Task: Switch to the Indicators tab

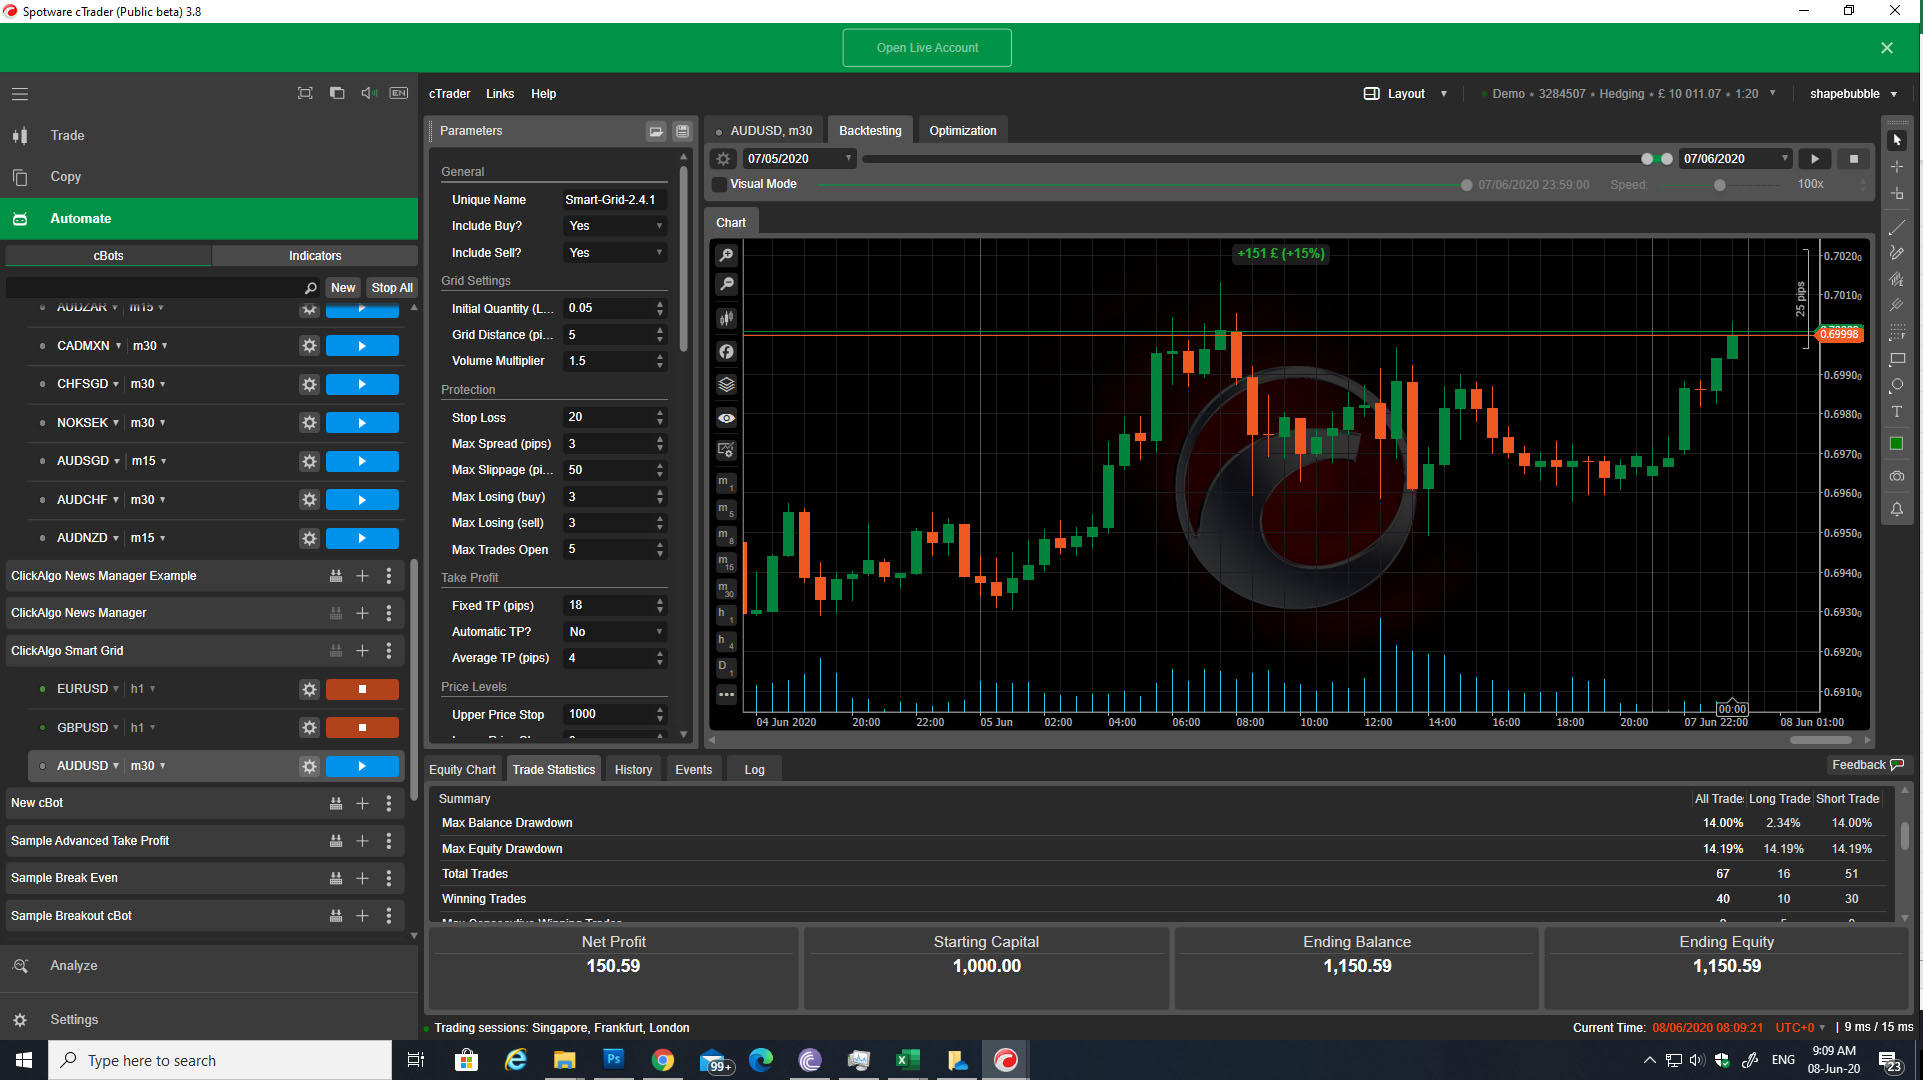Action: [315, 256]
